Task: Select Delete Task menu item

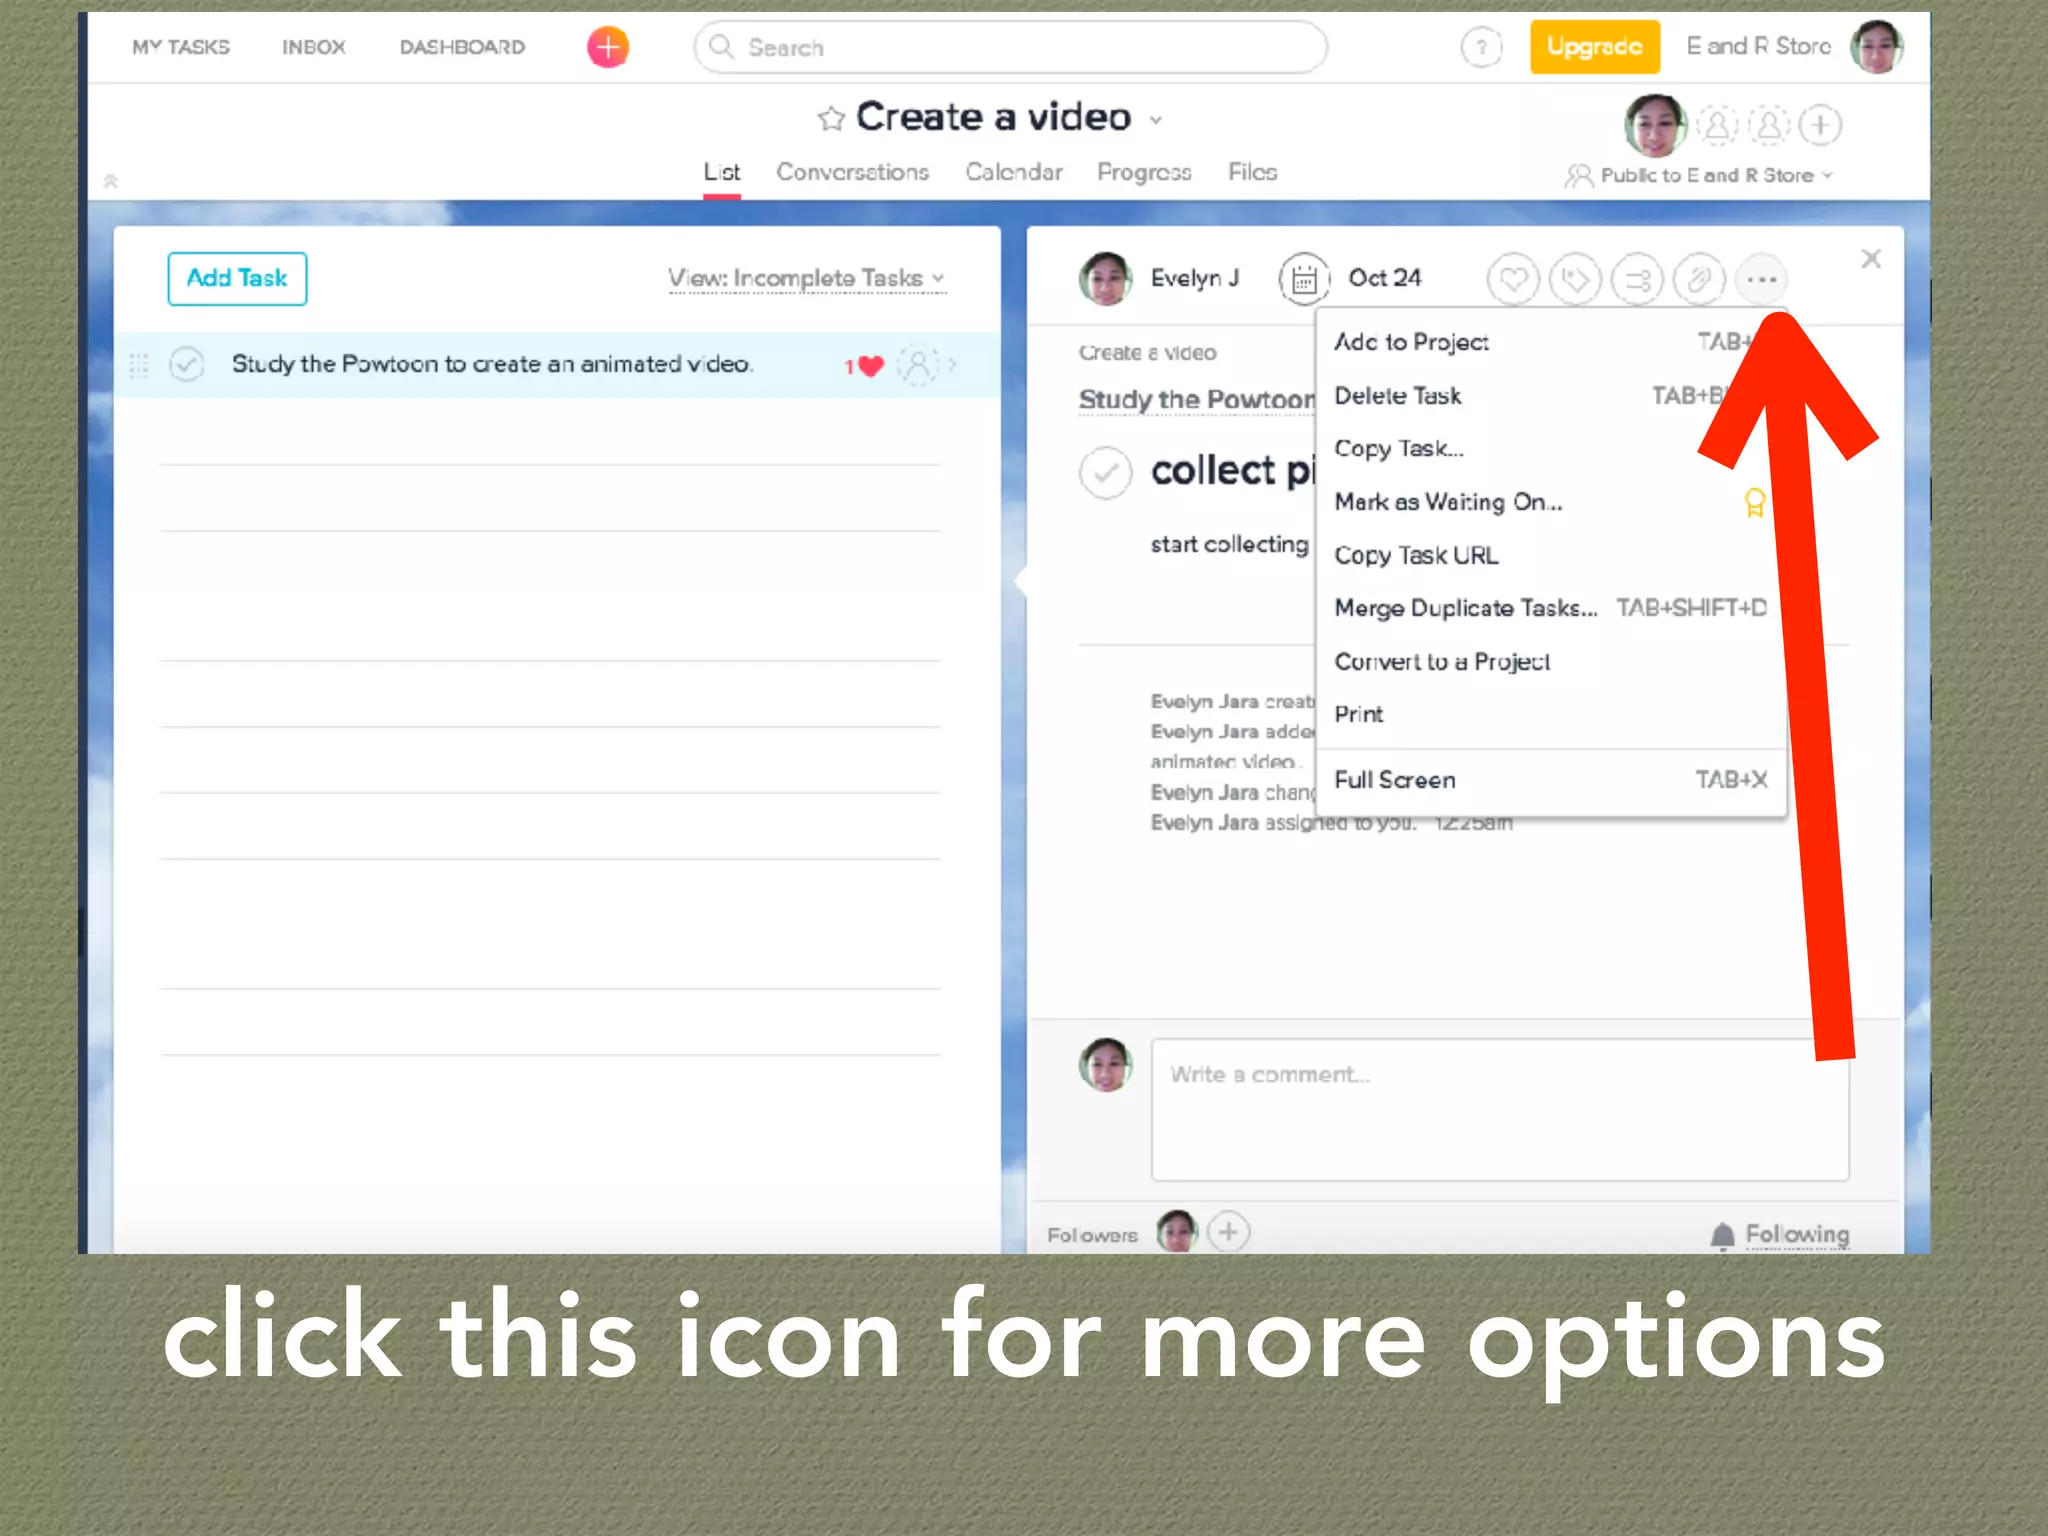Action: [1550, 396]
